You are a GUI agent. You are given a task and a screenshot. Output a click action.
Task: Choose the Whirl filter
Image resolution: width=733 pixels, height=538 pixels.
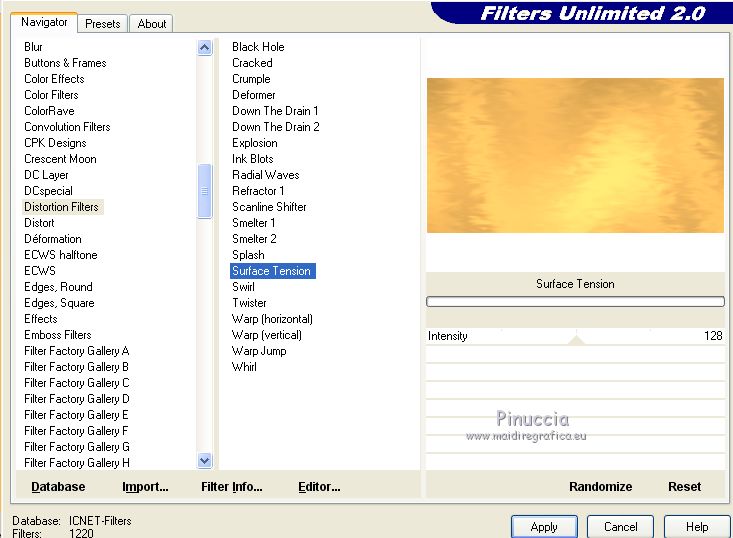coord(244,367)
